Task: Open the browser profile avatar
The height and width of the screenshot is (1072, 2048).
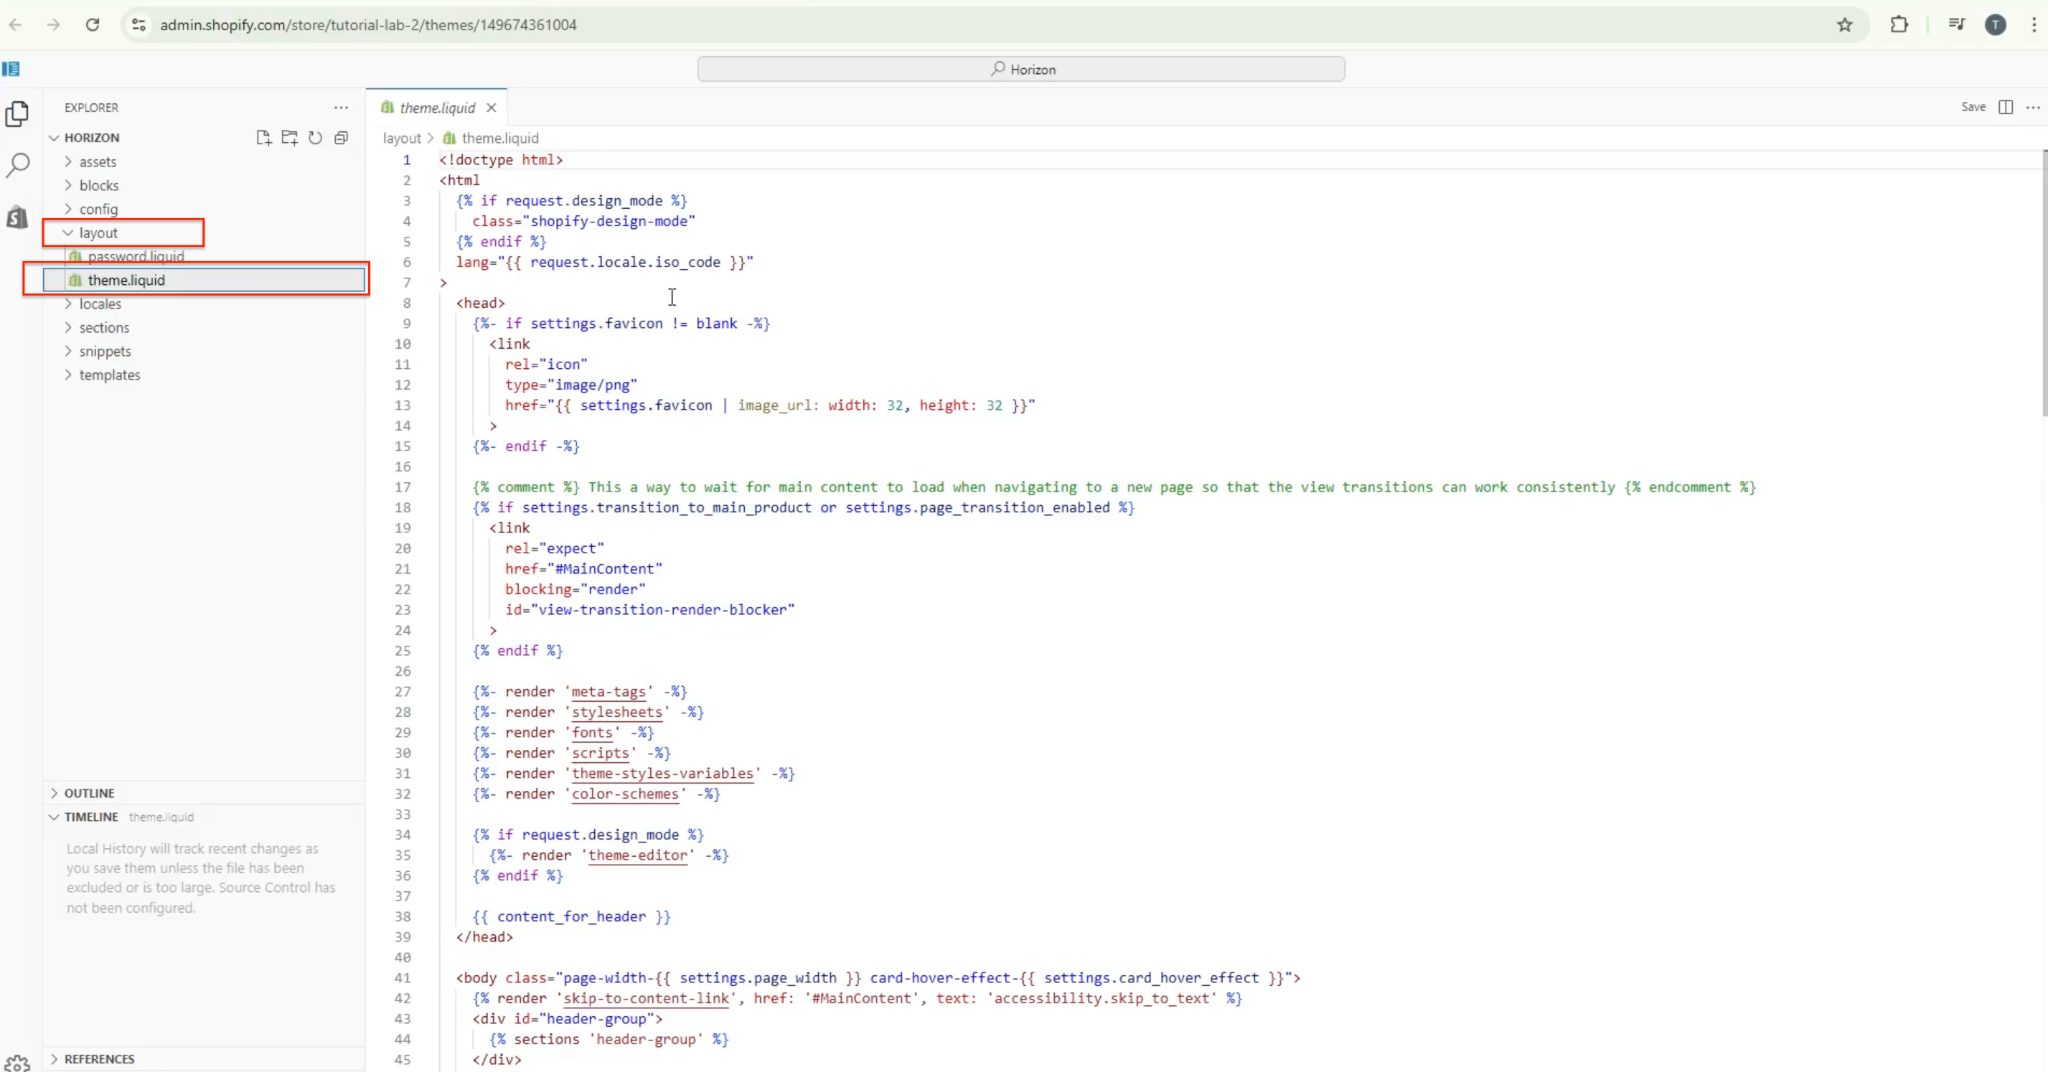Action: point(1995,25)
